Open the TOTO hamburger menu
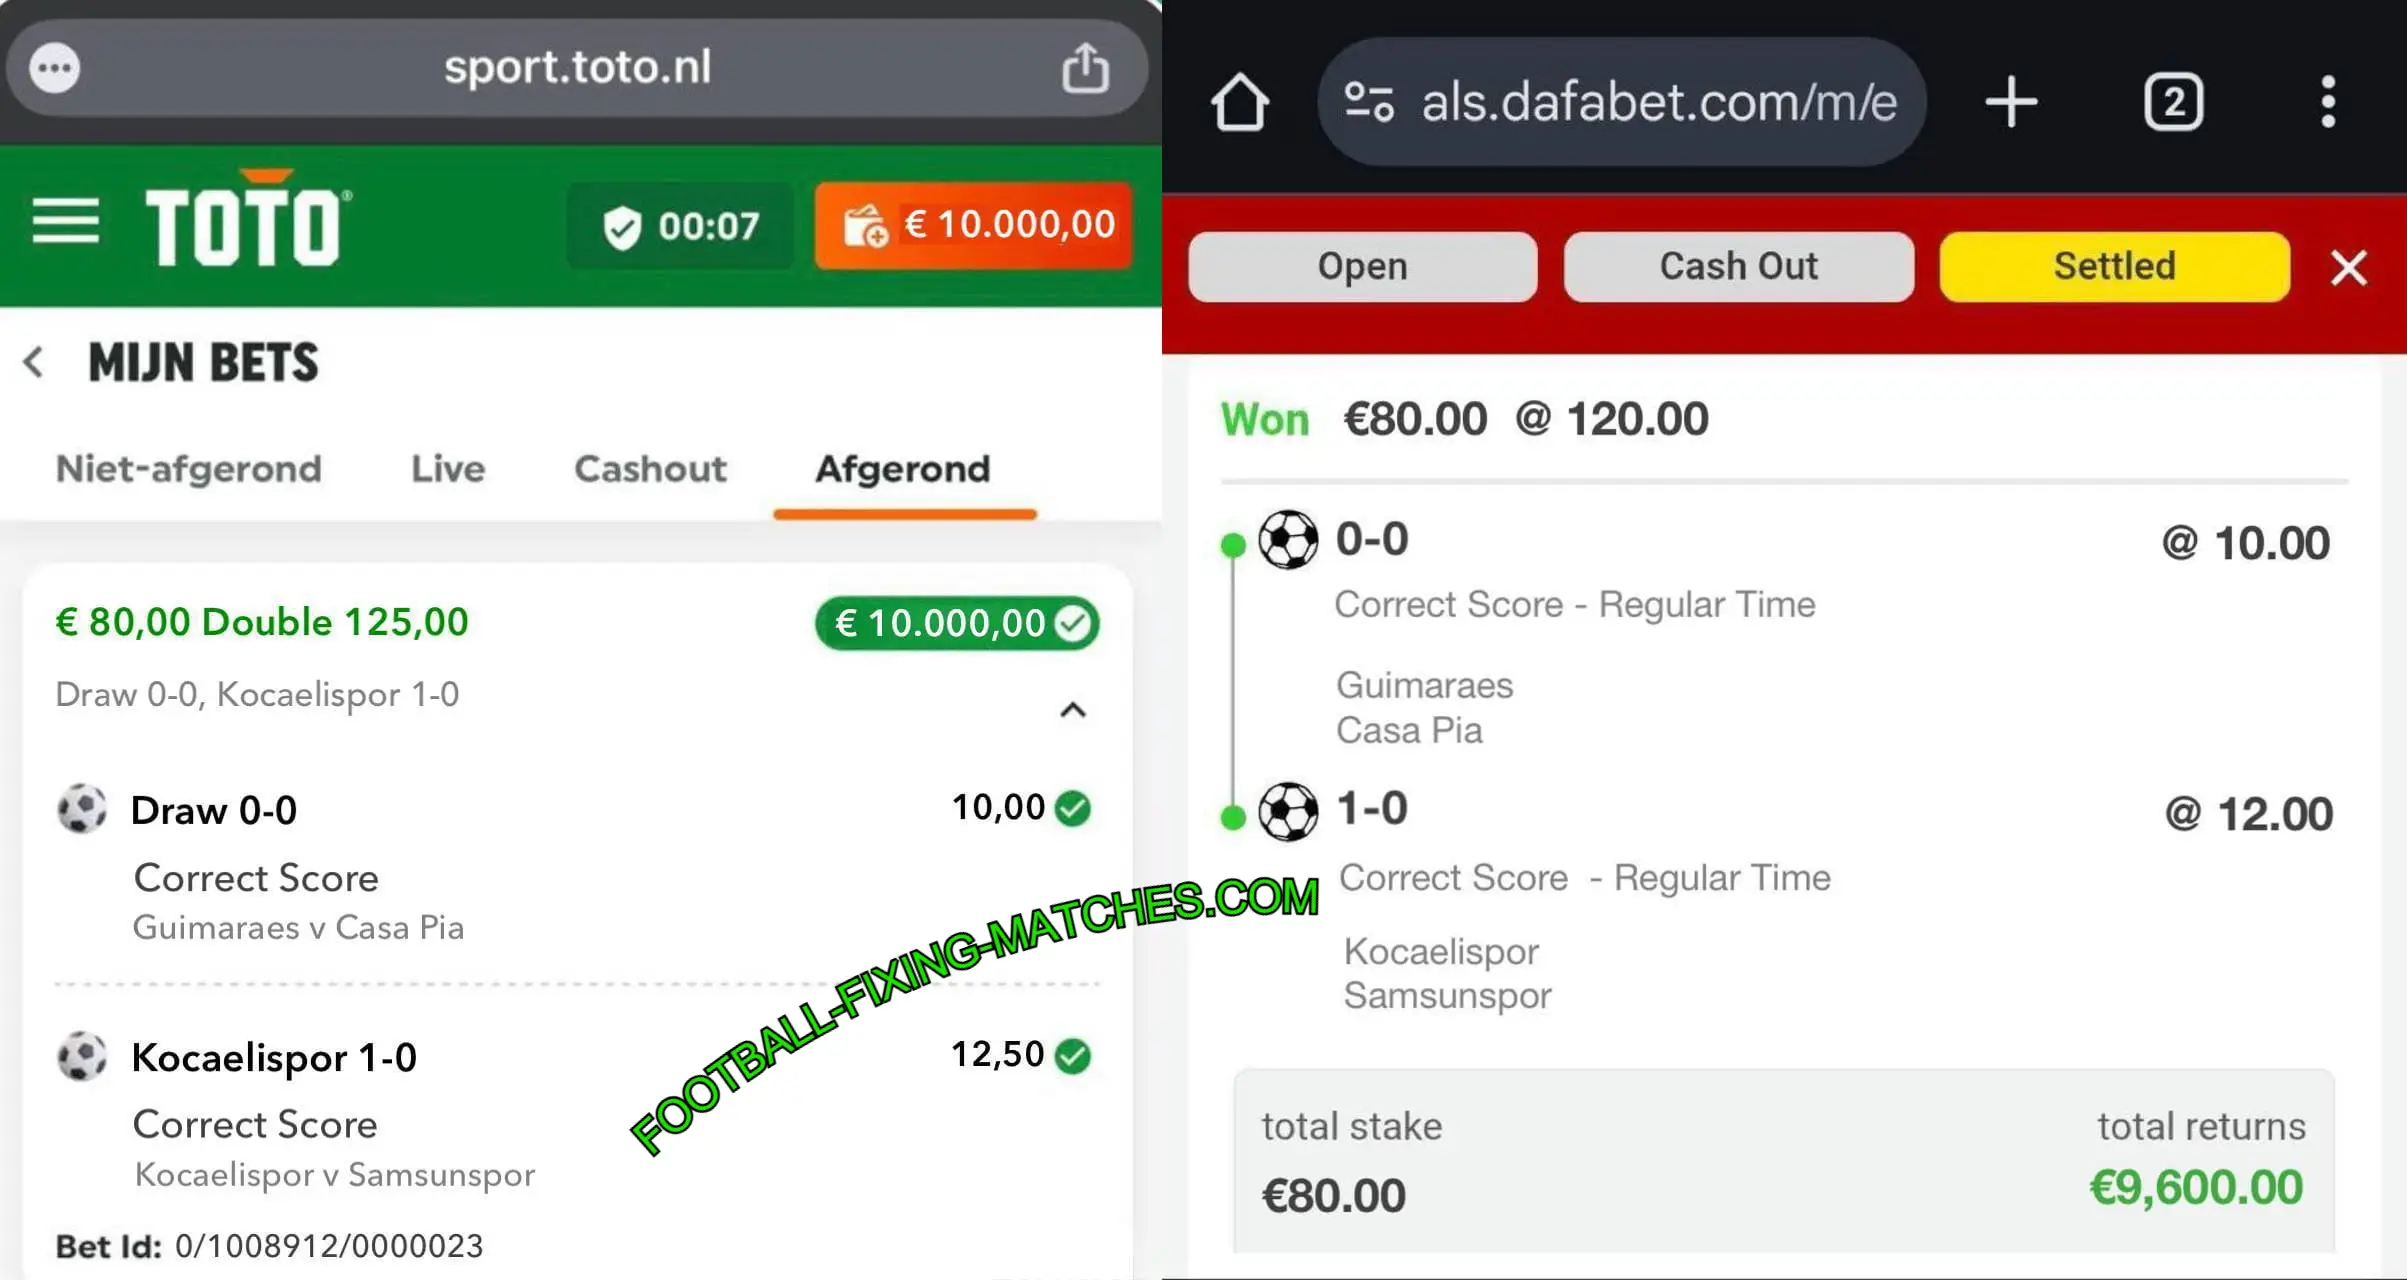The width and height of the screenshot is (2407, 1280). pyautogui.click(x=65, y=221)
